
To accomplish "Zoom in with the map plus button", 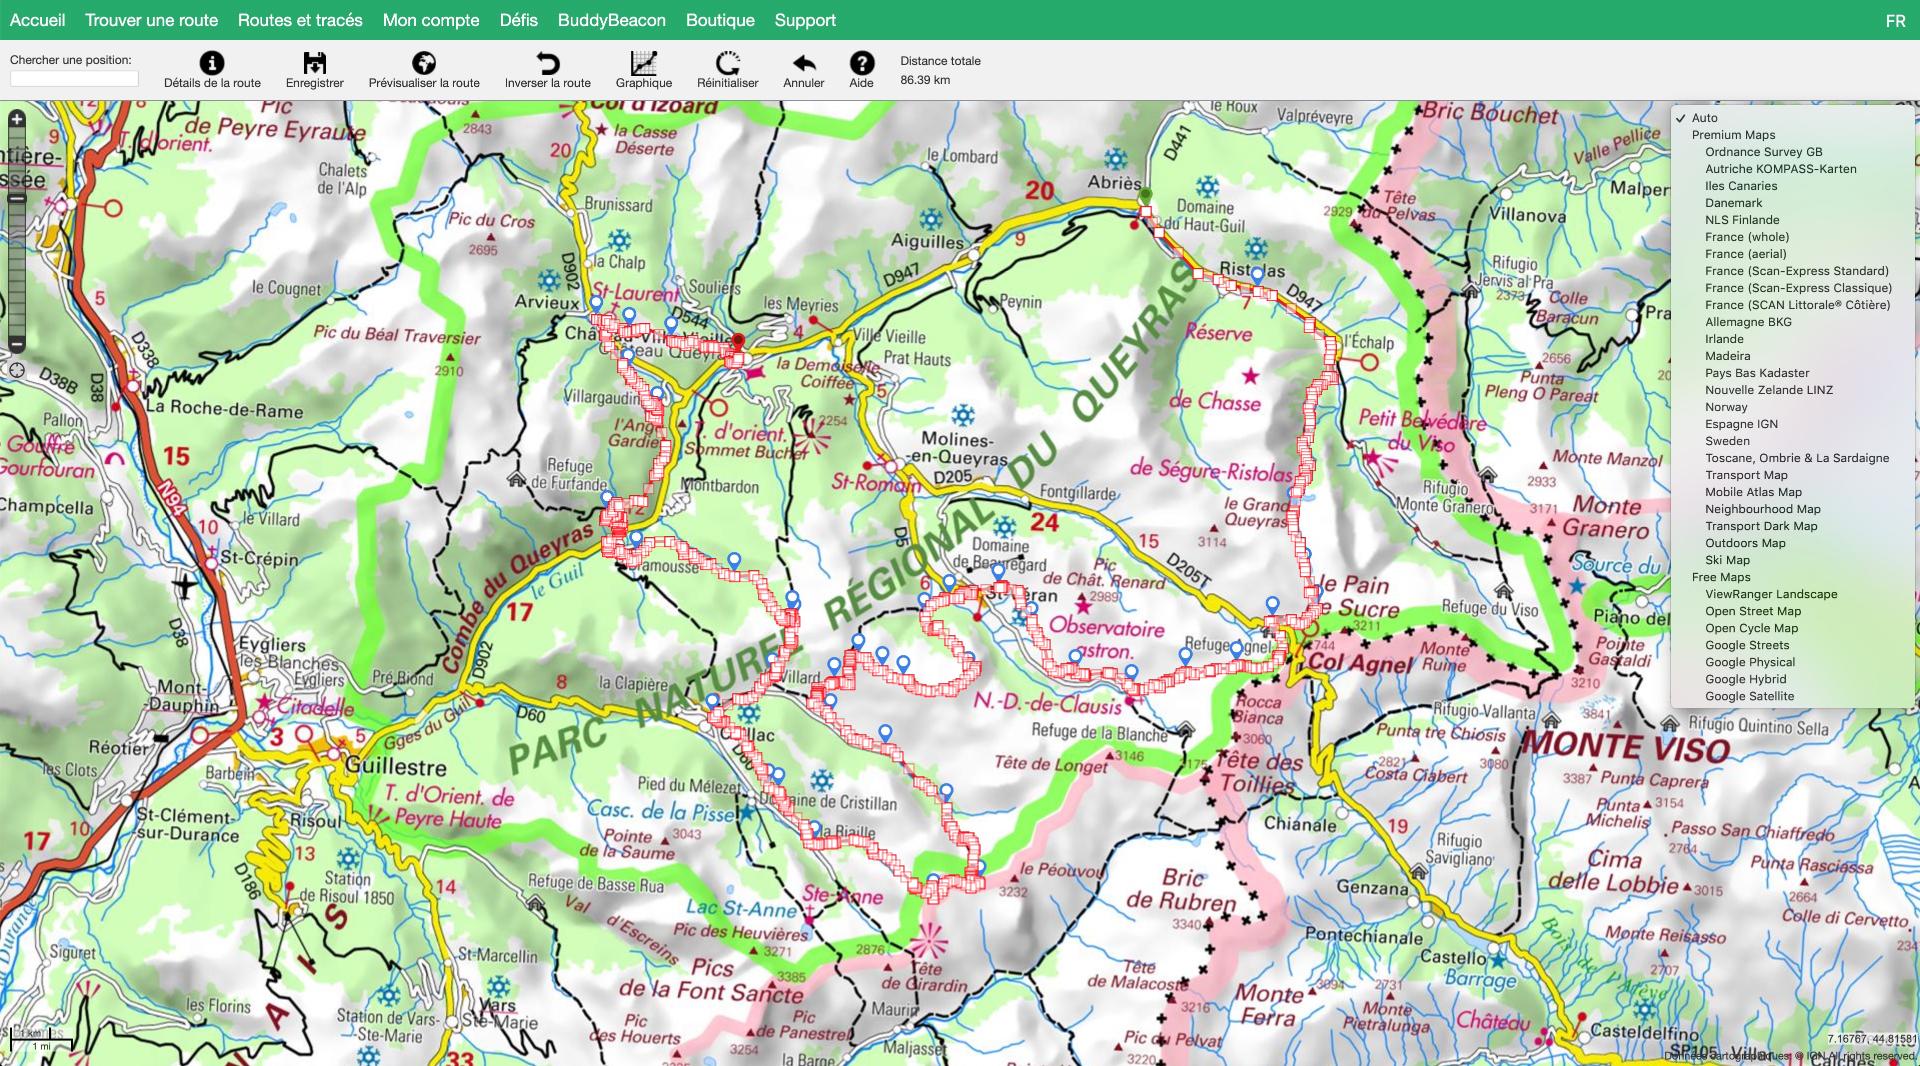I will [x=16, y=119].
